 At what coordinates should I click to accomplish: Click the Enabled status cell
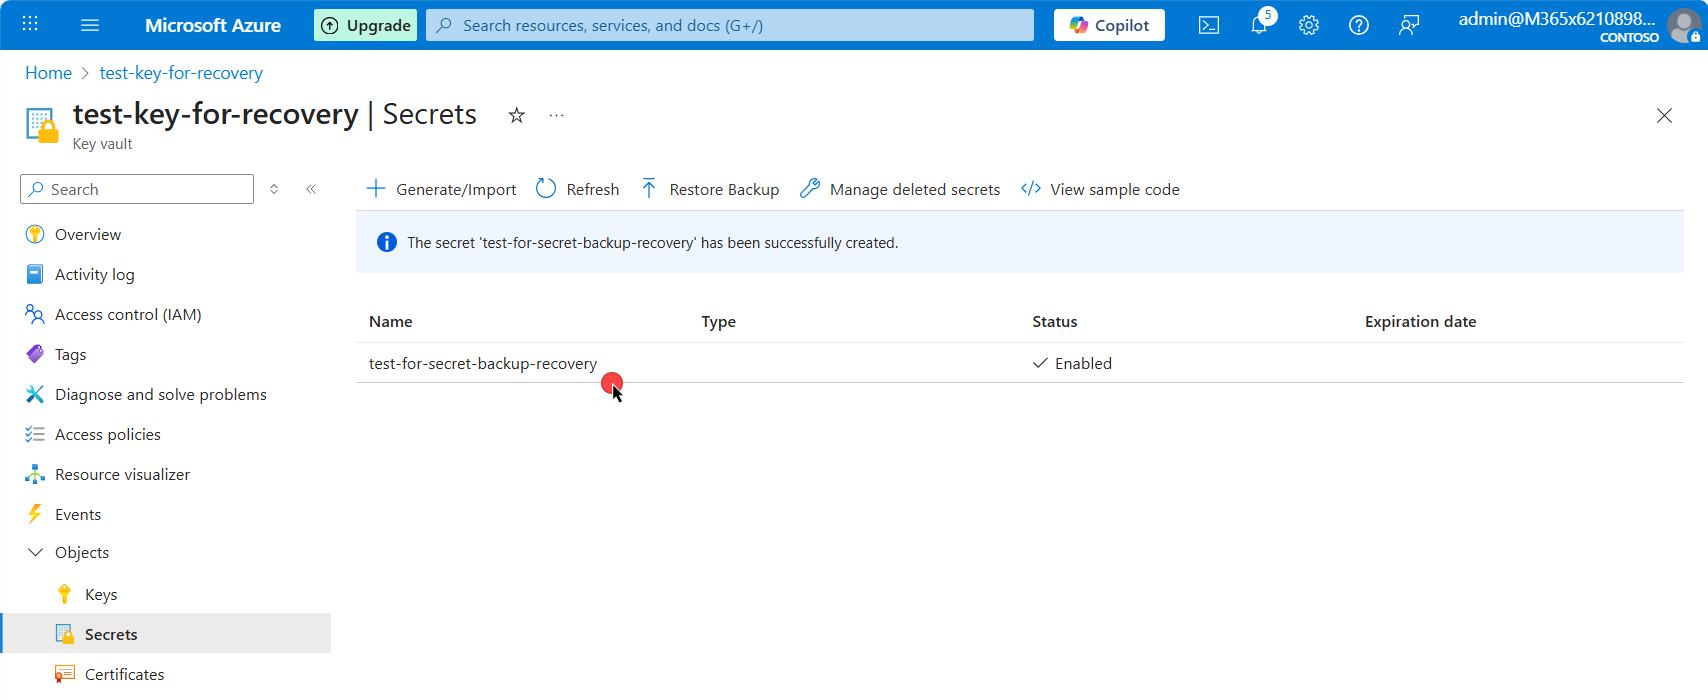tap(1072, 363)
